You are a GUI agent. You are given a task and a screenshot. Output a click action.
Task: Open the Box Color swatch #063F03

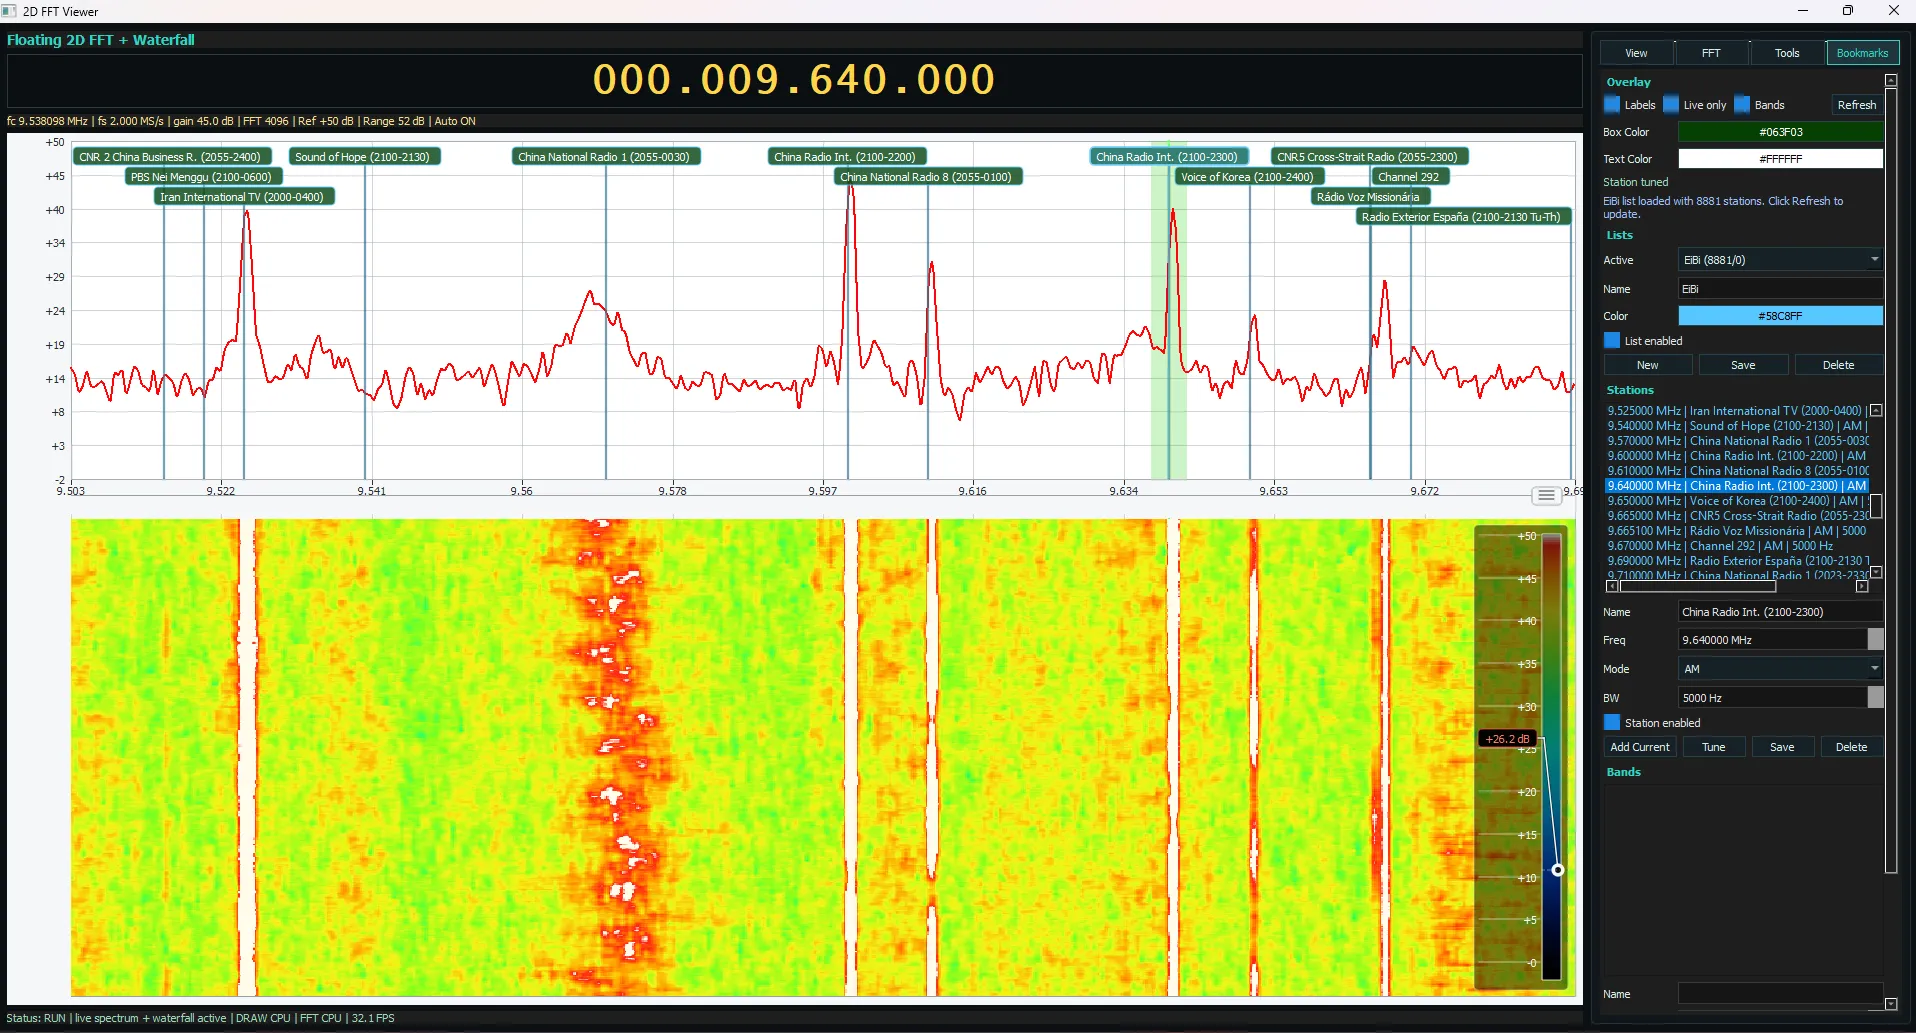1780,132
